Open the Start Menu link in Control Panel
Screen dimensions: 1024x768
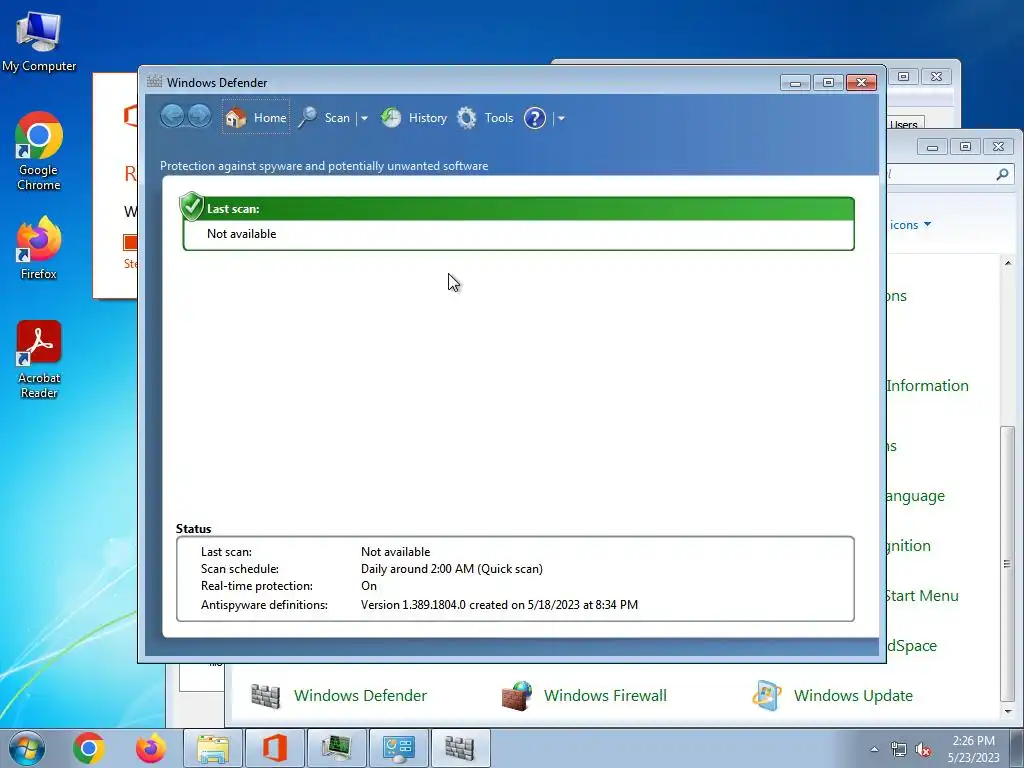coord(921,596)
